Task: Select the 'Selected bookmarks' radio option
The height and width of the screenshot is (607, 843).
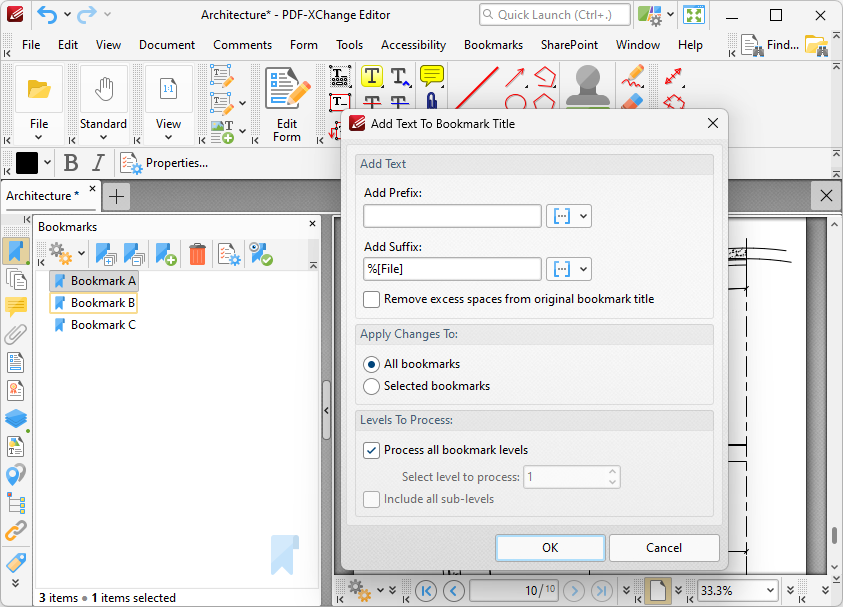Action: [372, 386]
